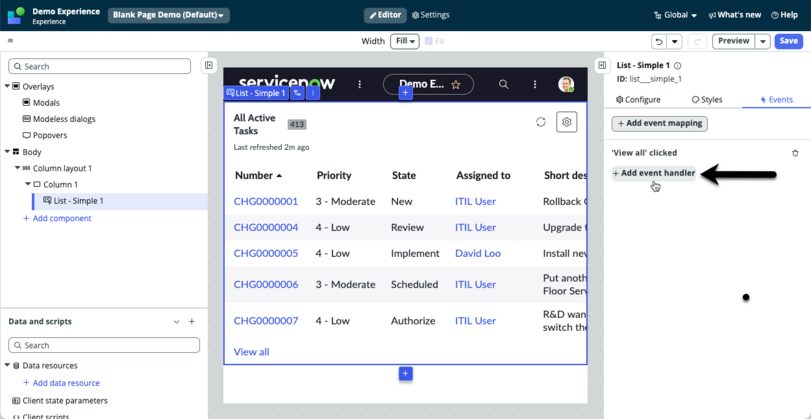Image resolution: width=811 pixels, height=419 pixels.
Task: Click the user avatar in header
Action: coord(566,84)
